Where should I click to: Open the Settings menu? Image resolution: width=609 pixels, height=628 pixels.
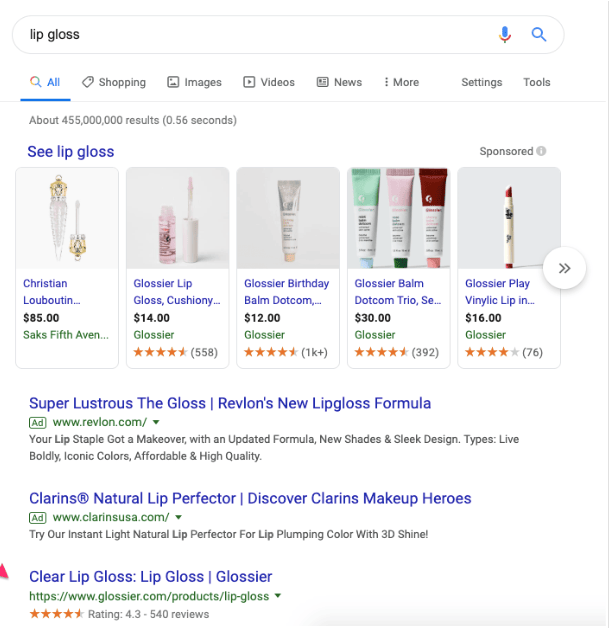point(481,82)
